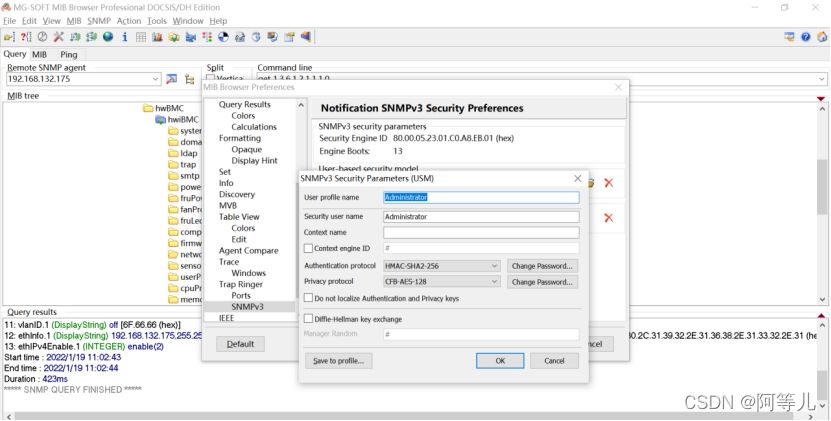Viewport: 831px width, 421px height.
Task: Click the red triangle above the Query results scrollbar
Action: [821, 315]
